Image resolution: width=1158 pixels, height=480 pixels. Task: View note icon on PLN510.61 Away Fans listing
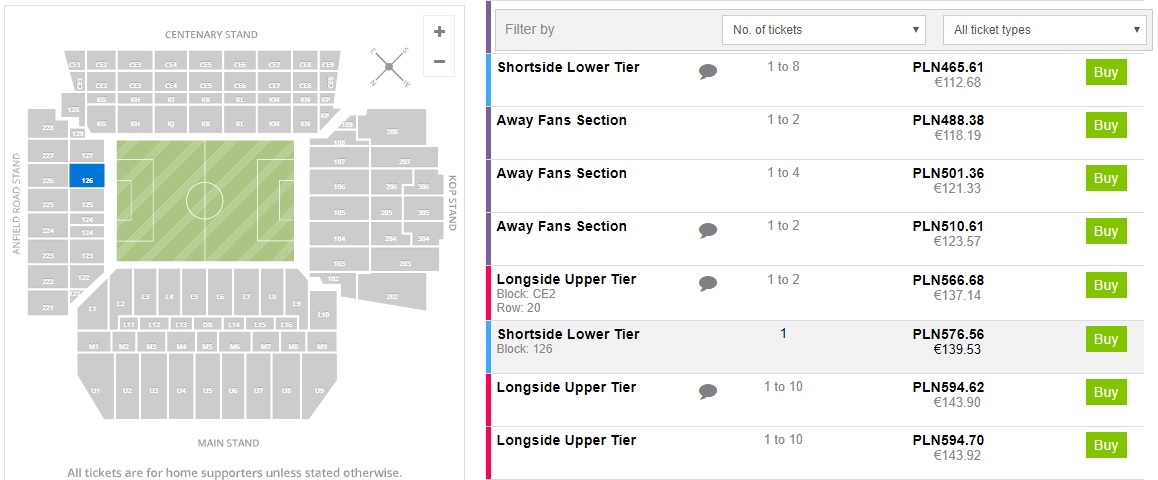tap(708, 230)
